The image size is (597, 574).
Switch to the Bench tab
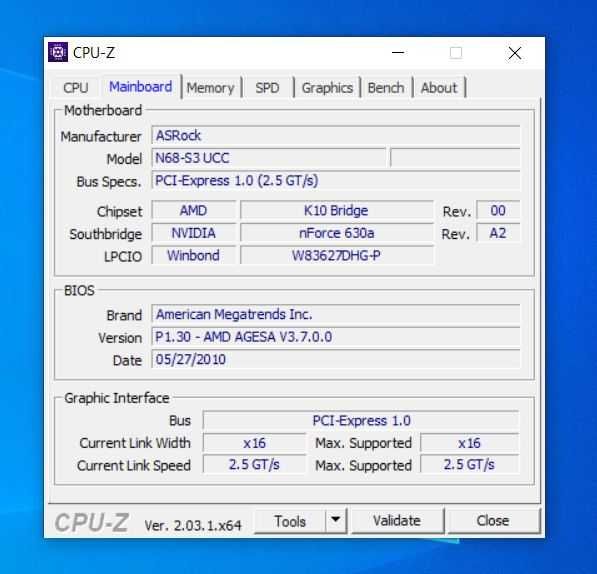click(386, 88)
